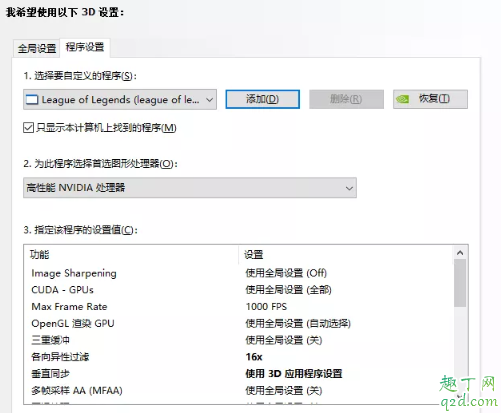Select the 多帧采样 AA (MFAA) row
The width and height of the screenshot is (501, 413).
tap(238, 390)
